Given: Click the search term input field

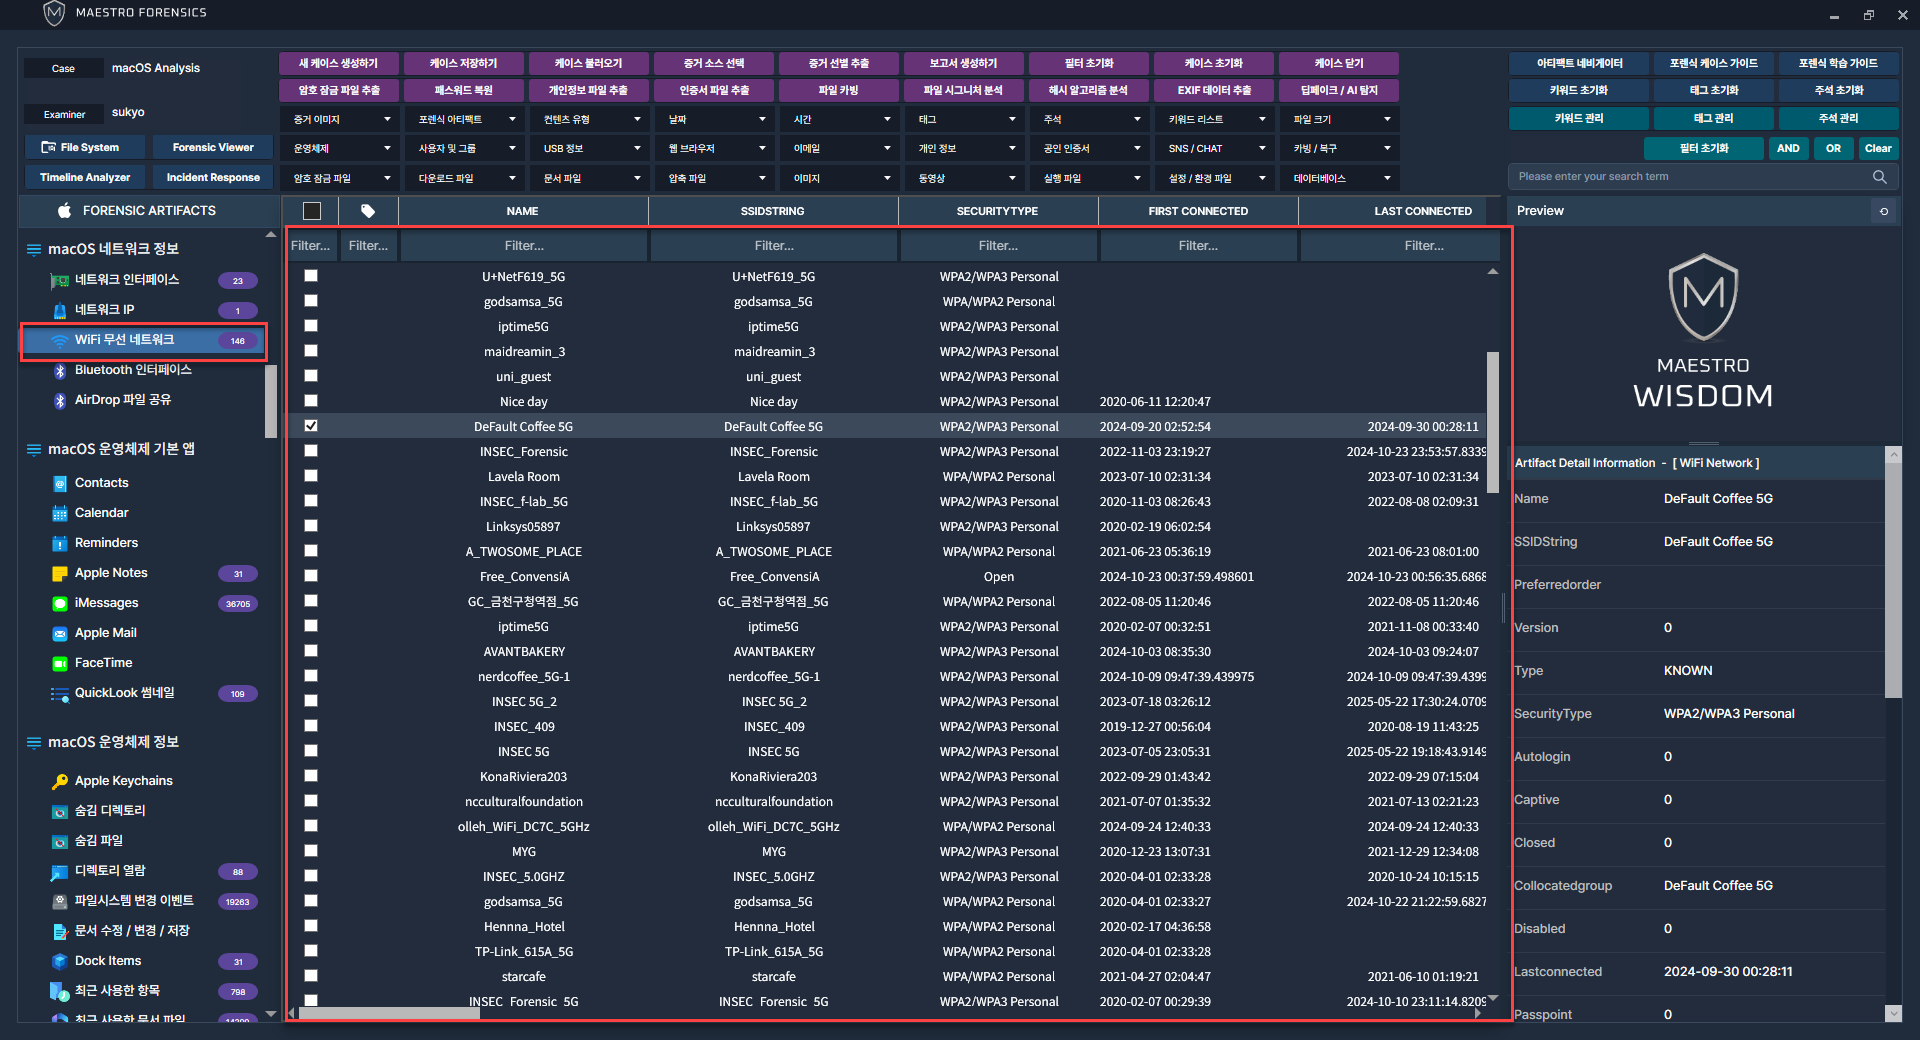Looking at the screenshot, I should click(x=1690, y=177).
